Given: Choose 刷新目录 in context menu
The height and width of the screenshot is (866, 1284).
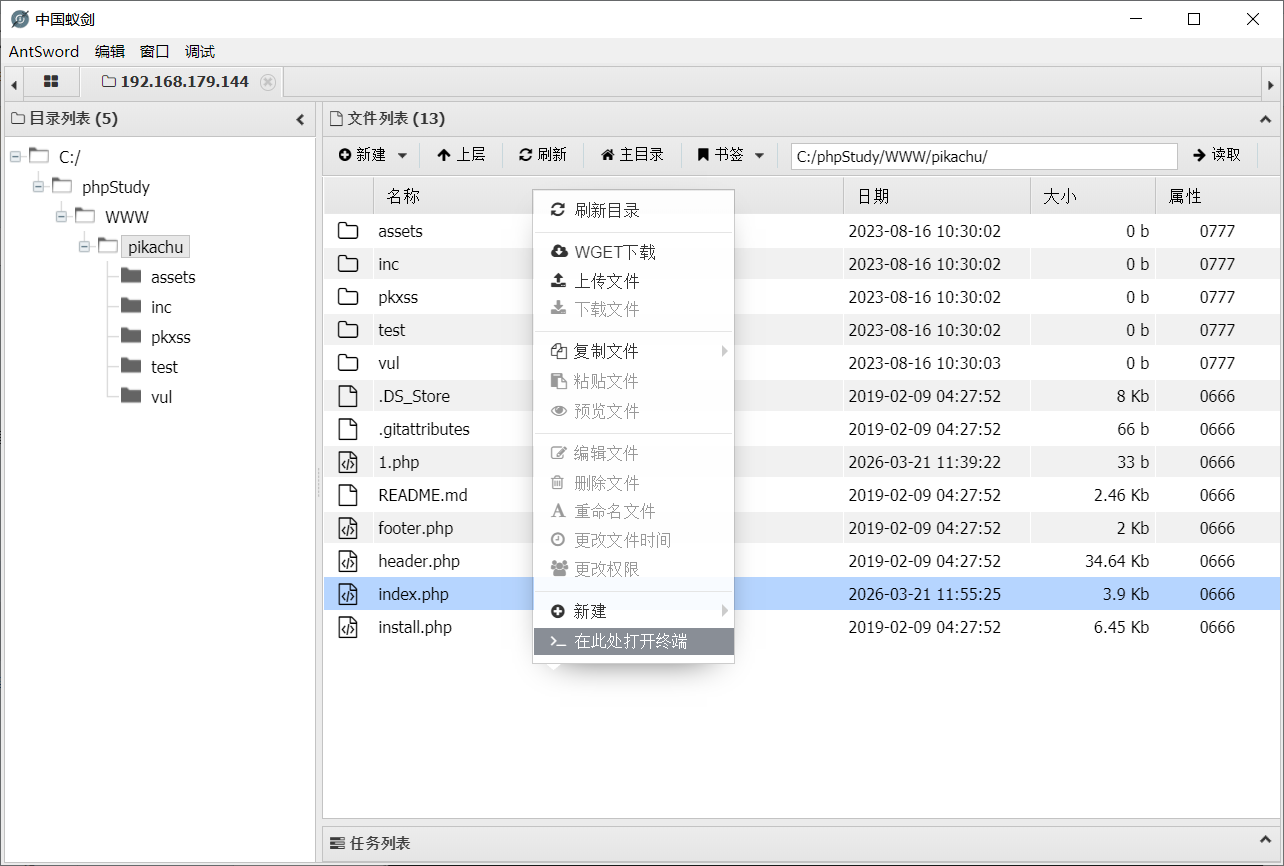Looking at the screenshot, I should tap(634, 210).
